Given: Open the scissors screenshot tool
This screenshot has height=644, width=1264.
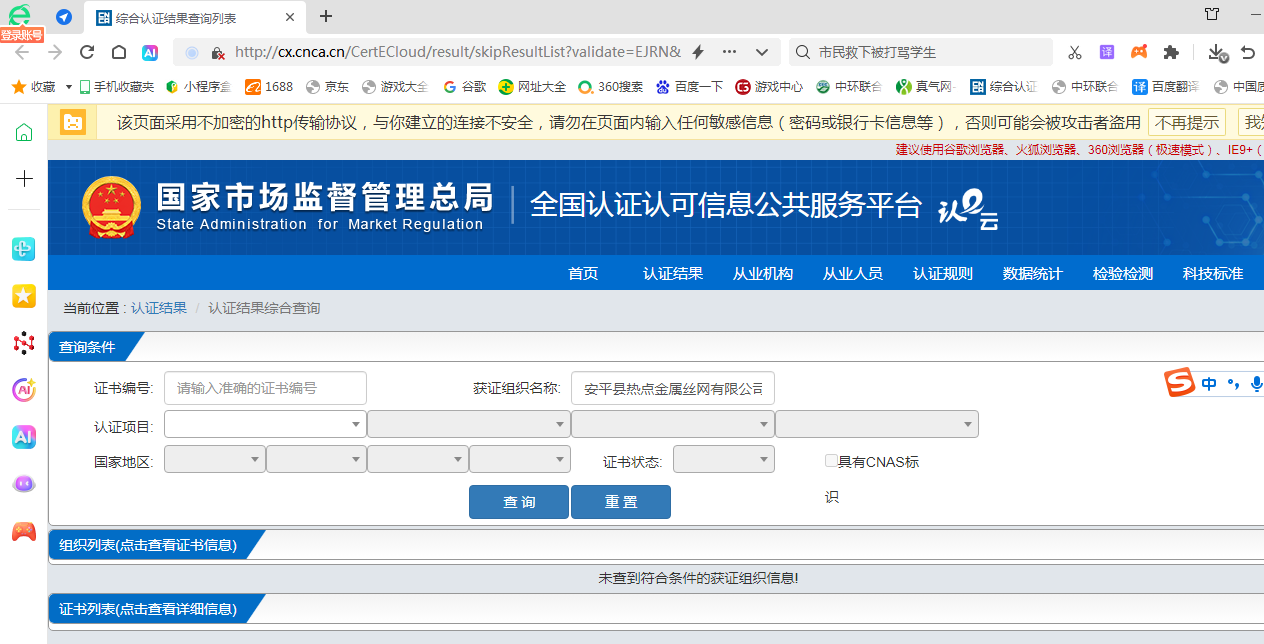Looking at the screenshot, I should (1075, 52).
